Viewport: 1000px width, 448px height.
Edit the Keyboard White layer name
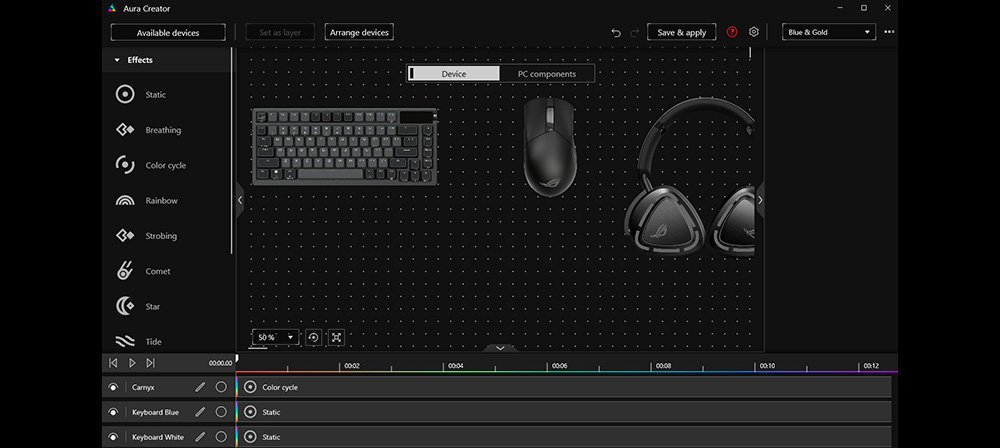200,437
